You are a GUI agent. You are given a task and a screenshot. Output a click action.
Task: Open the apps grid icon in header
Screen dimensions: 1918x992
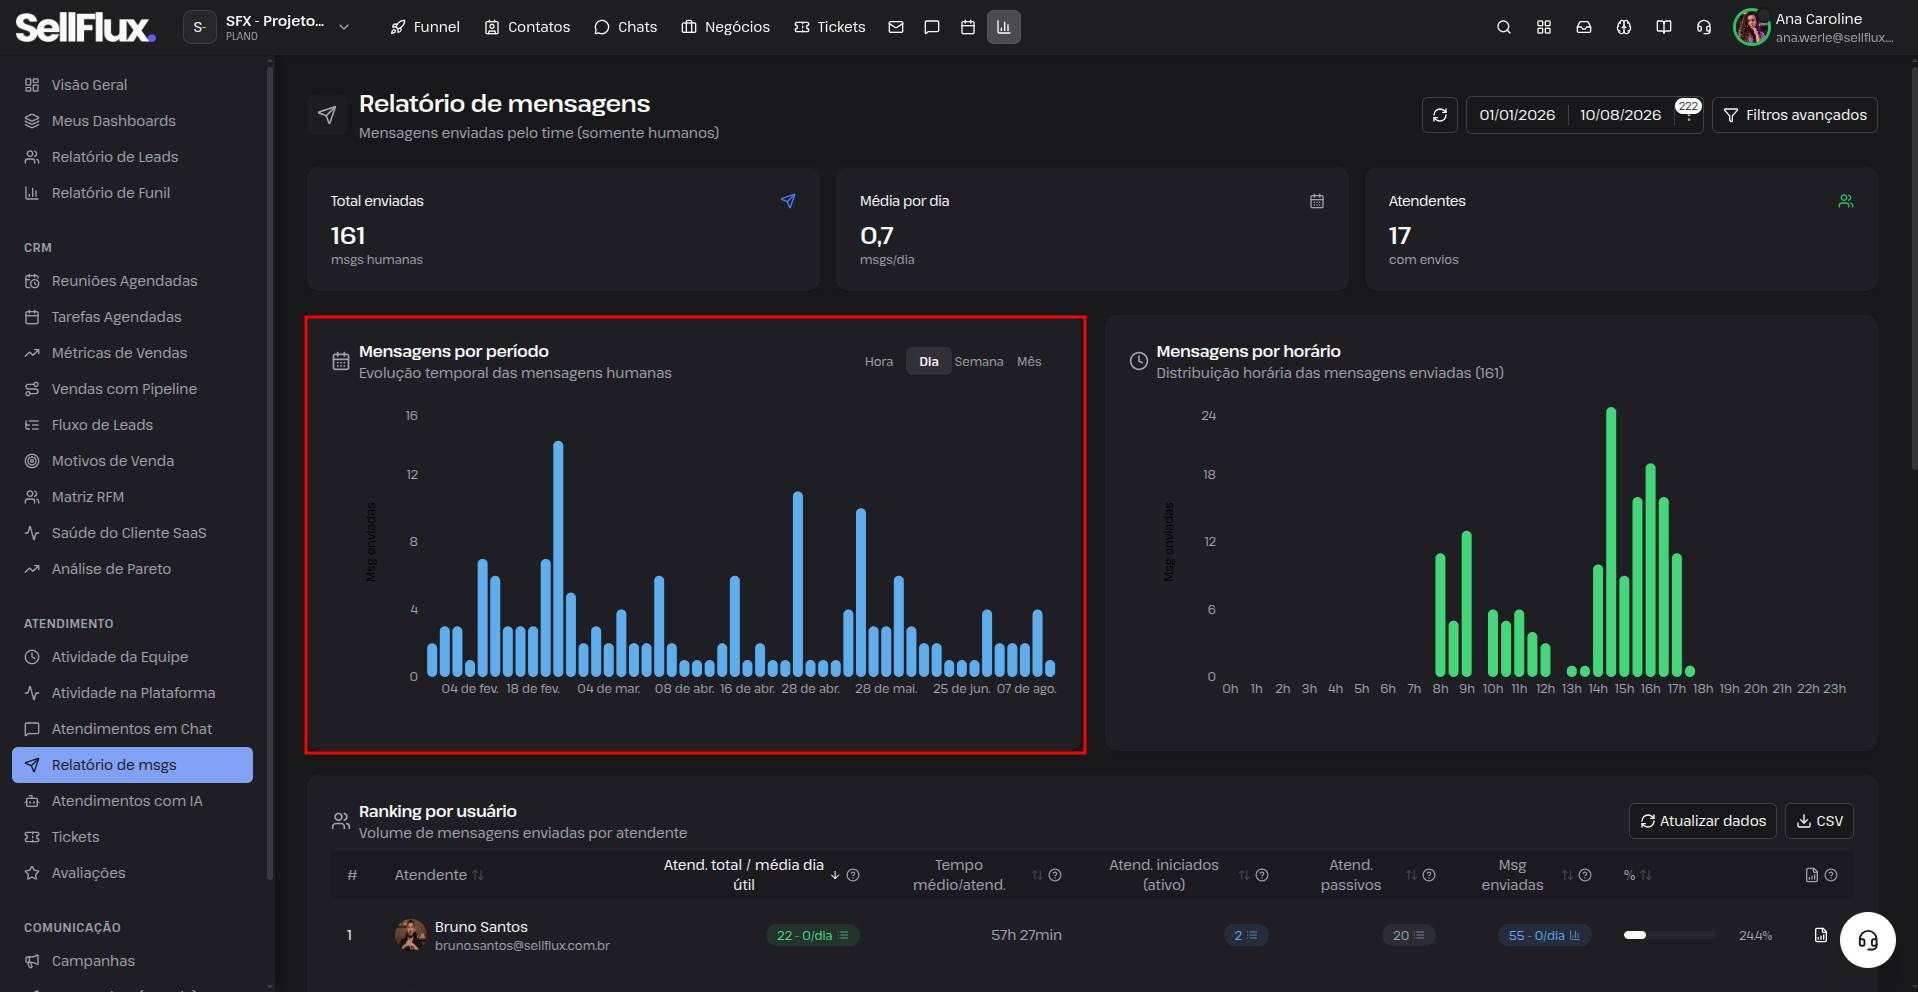(1544, 27)
